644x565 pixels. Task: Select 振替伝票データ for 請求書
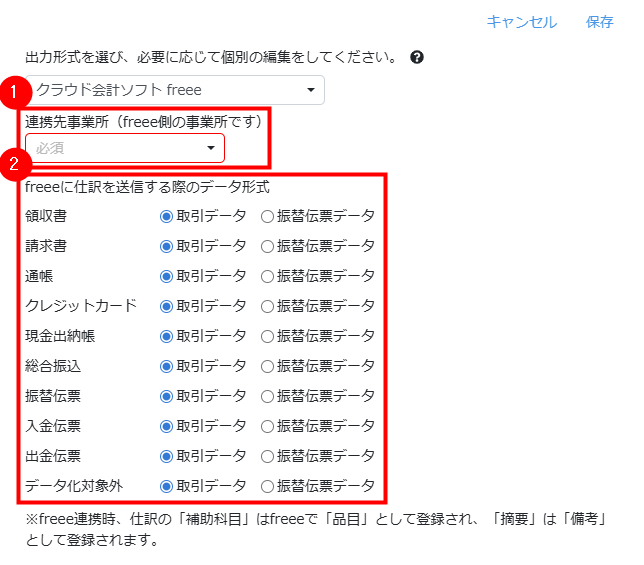pyautogui.click(x=267, y=246)
